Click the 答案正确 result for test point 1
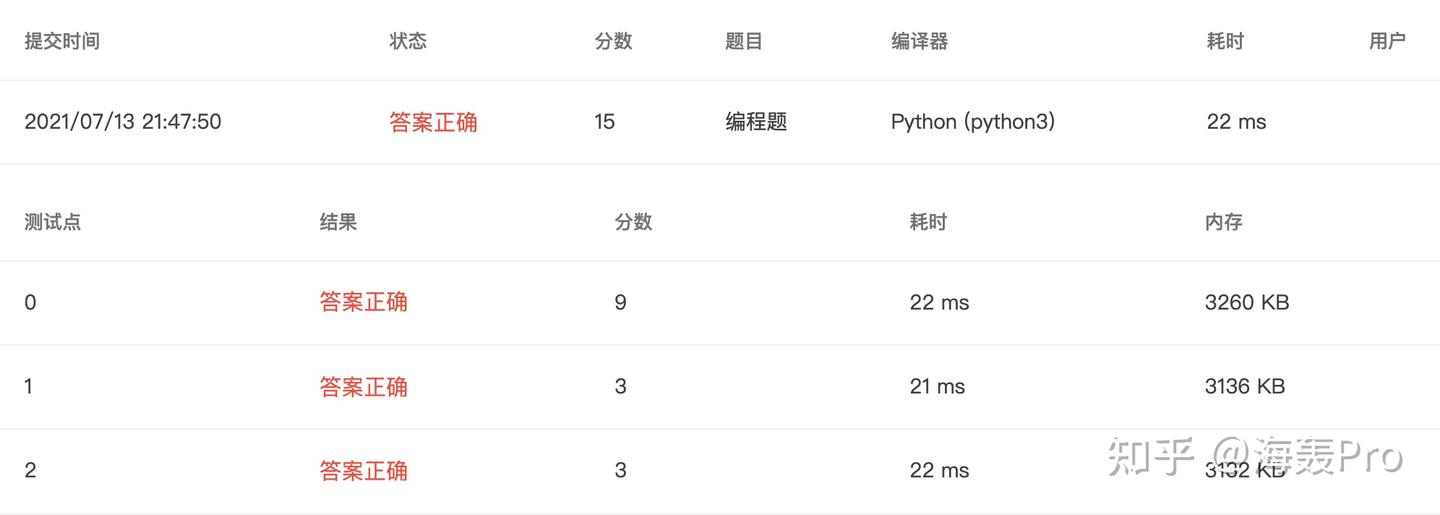This screenshot has height=515, width=1440. click(x=363, y=387)
